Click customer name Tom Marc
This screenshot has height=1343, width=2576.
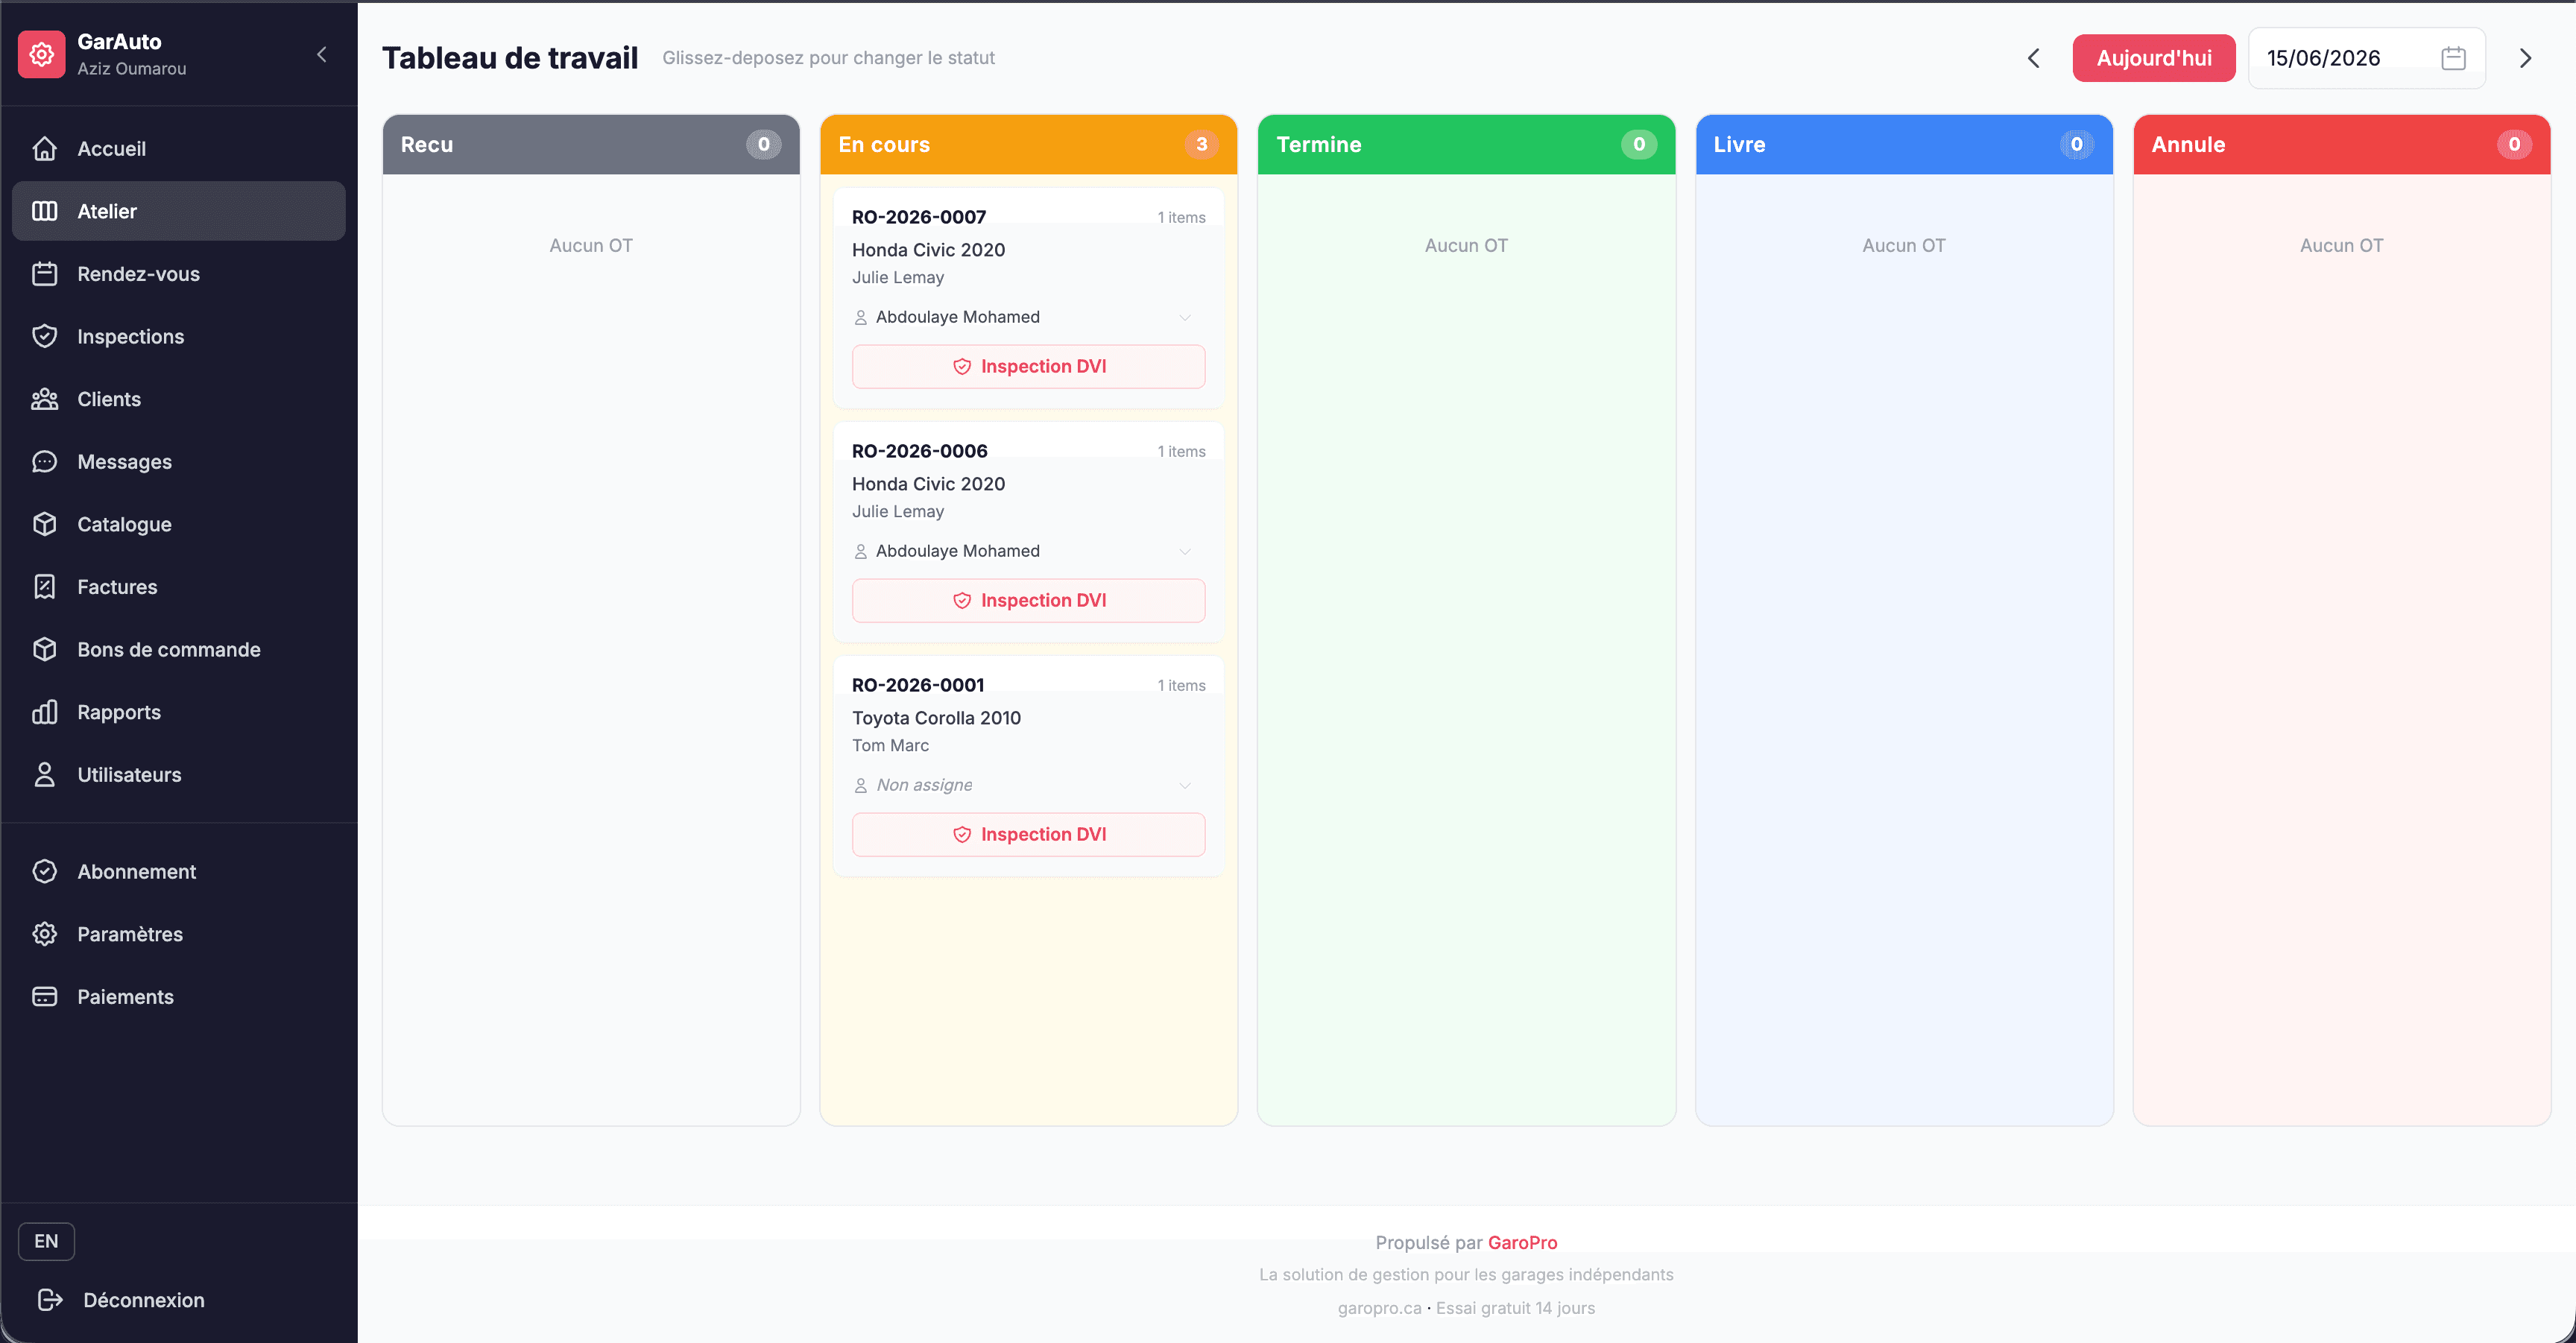pyautogui.click(x=890, y=745)
